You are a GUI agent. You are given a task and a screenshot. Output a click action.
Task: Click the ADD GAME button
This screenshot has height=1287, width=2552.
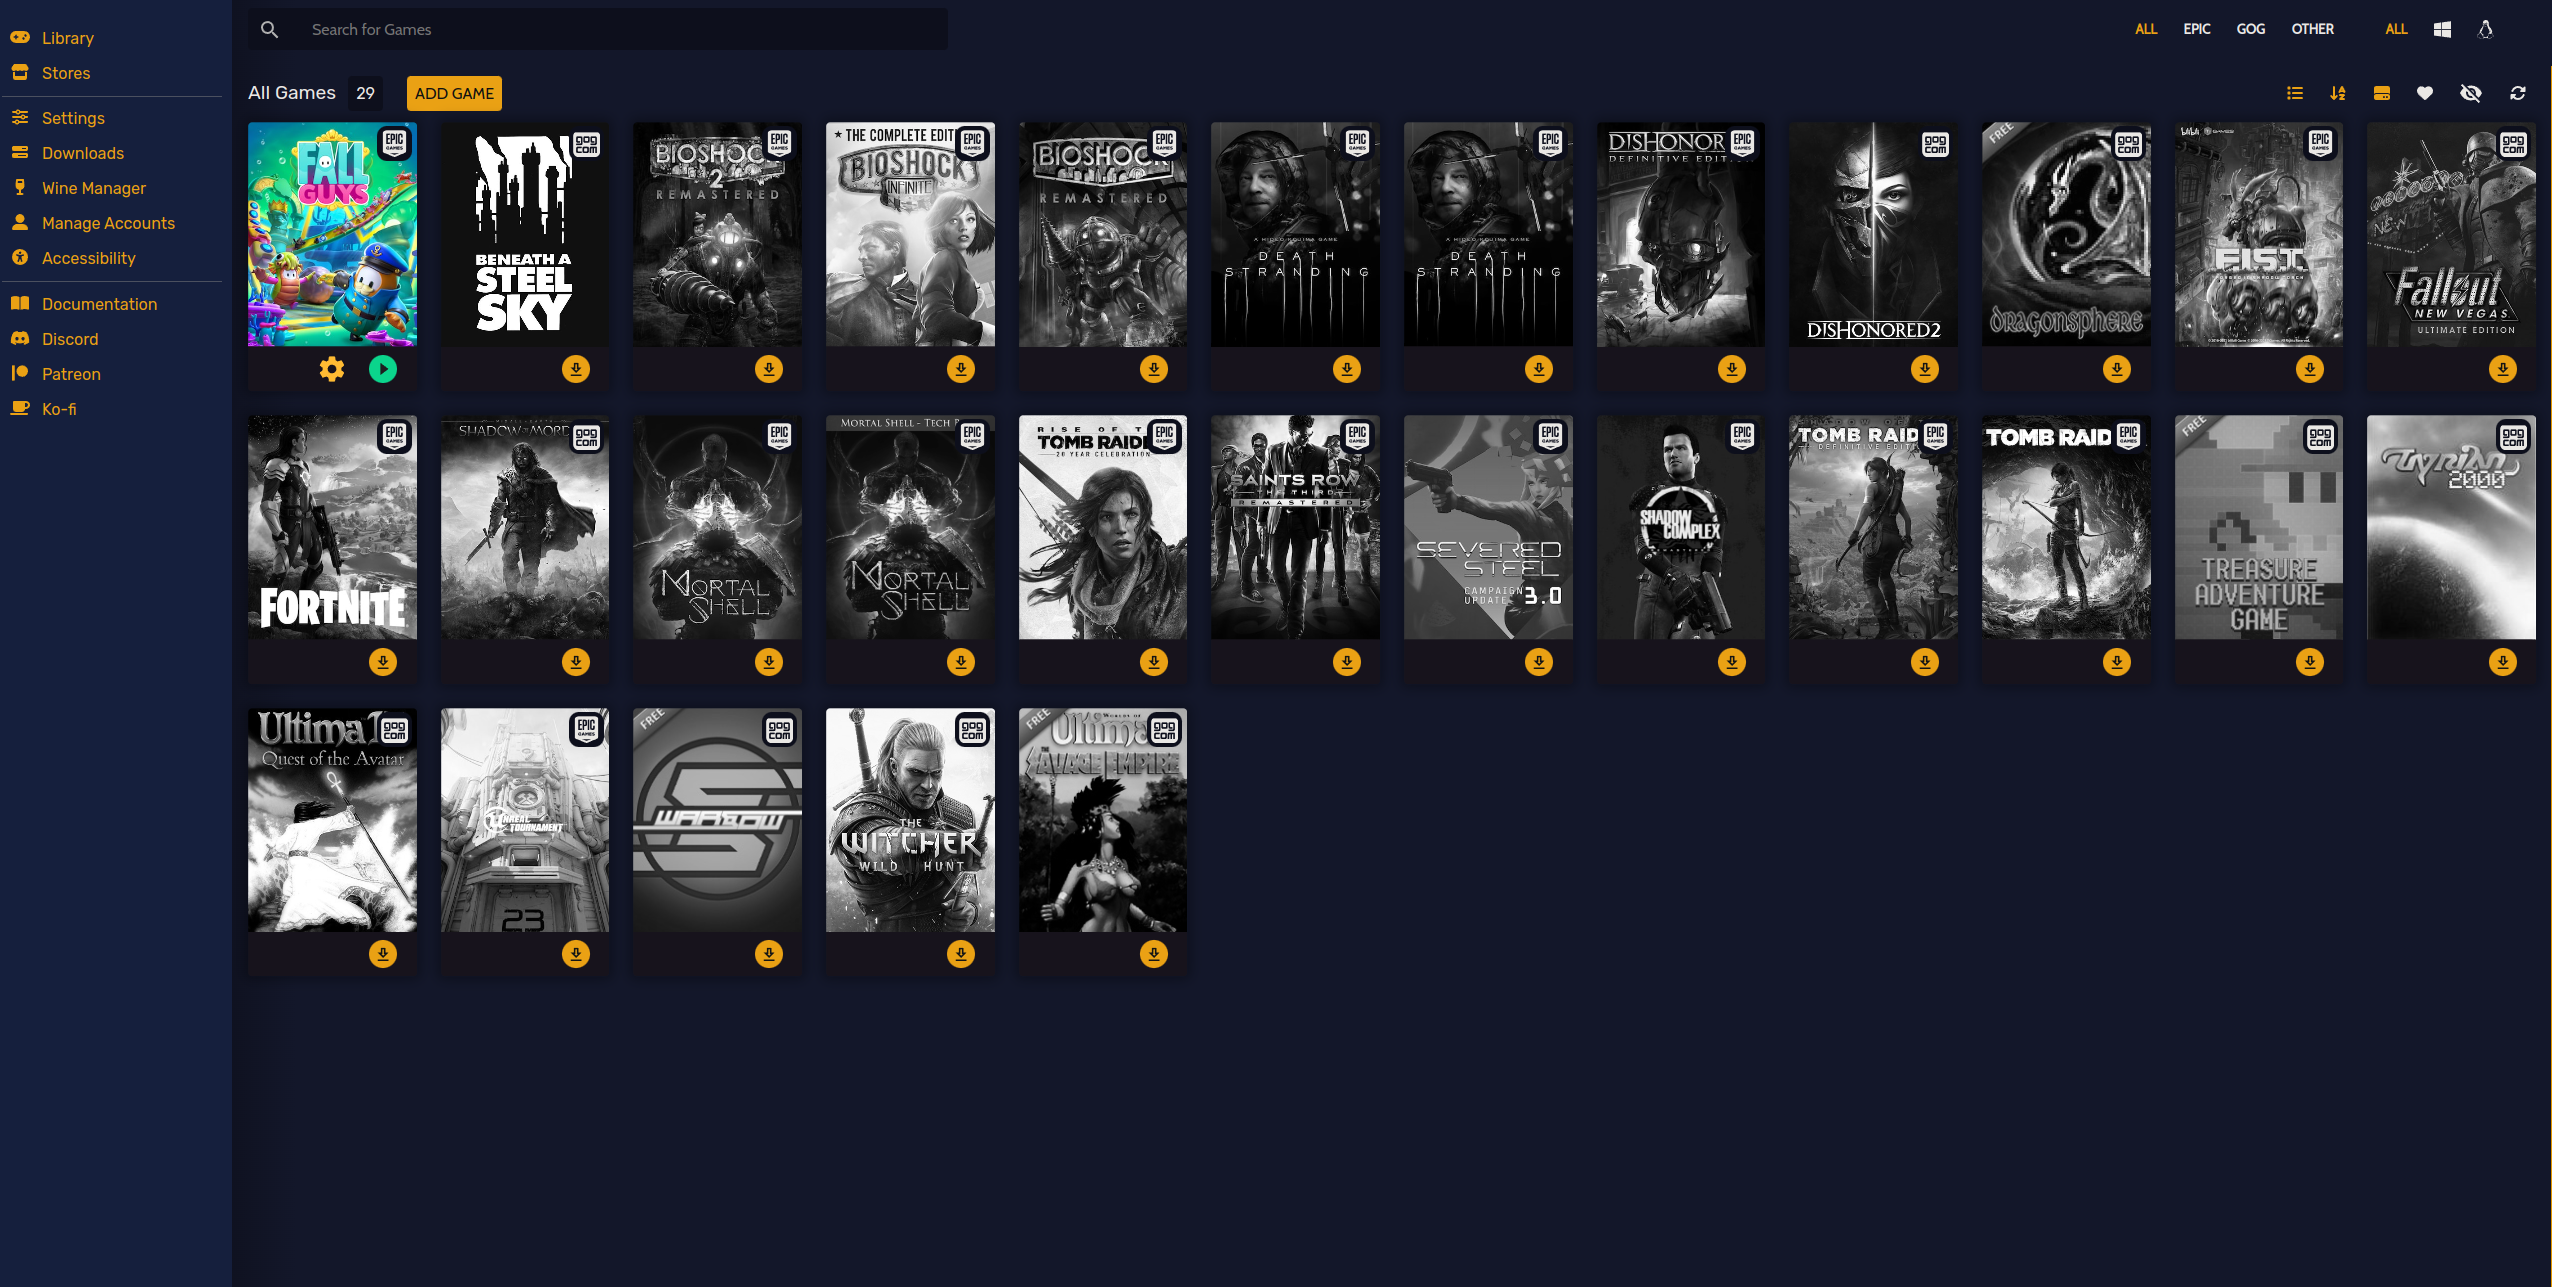point(455,94)
